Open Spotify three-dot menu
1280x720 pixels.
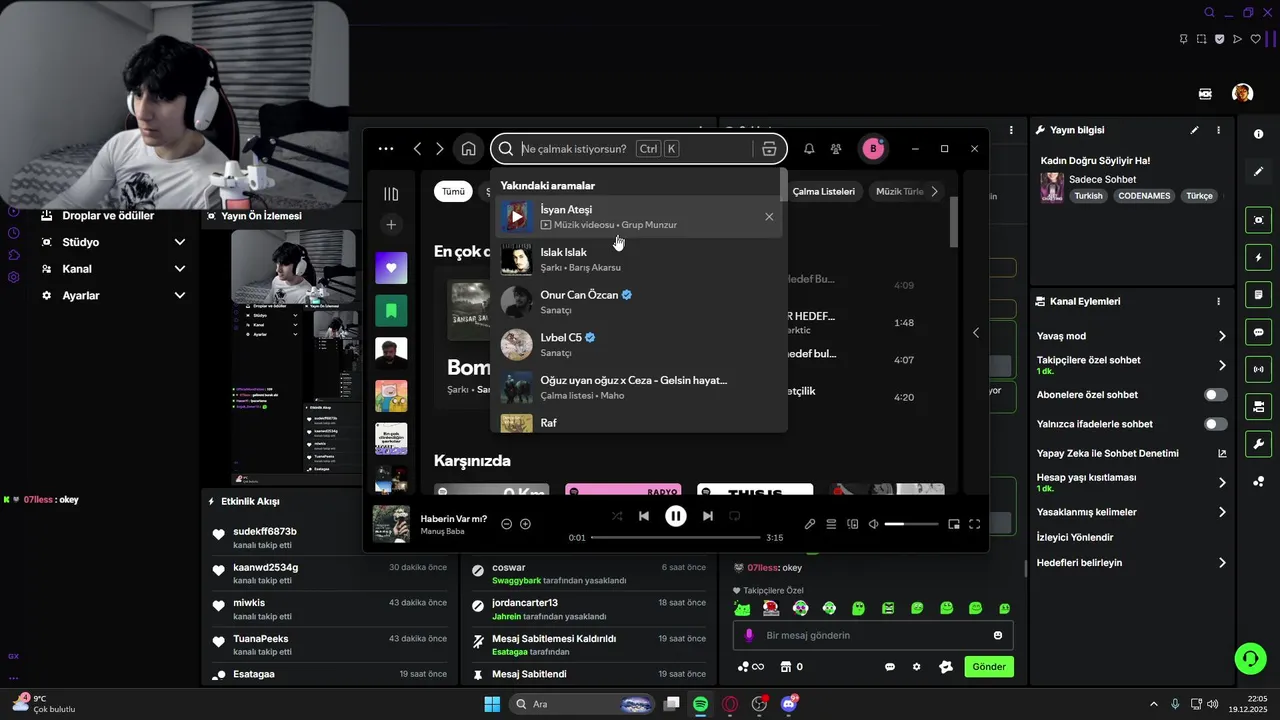click(386, 149)
